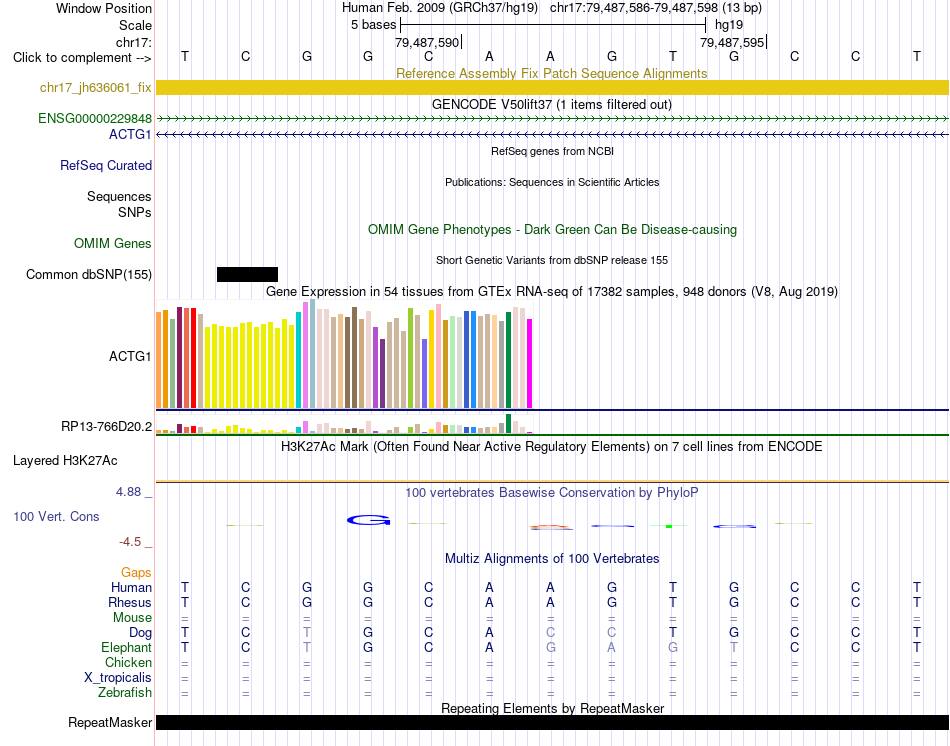950x746 pixels.
Task: Open the OMIM Genes track label
Action: [113, 244]
